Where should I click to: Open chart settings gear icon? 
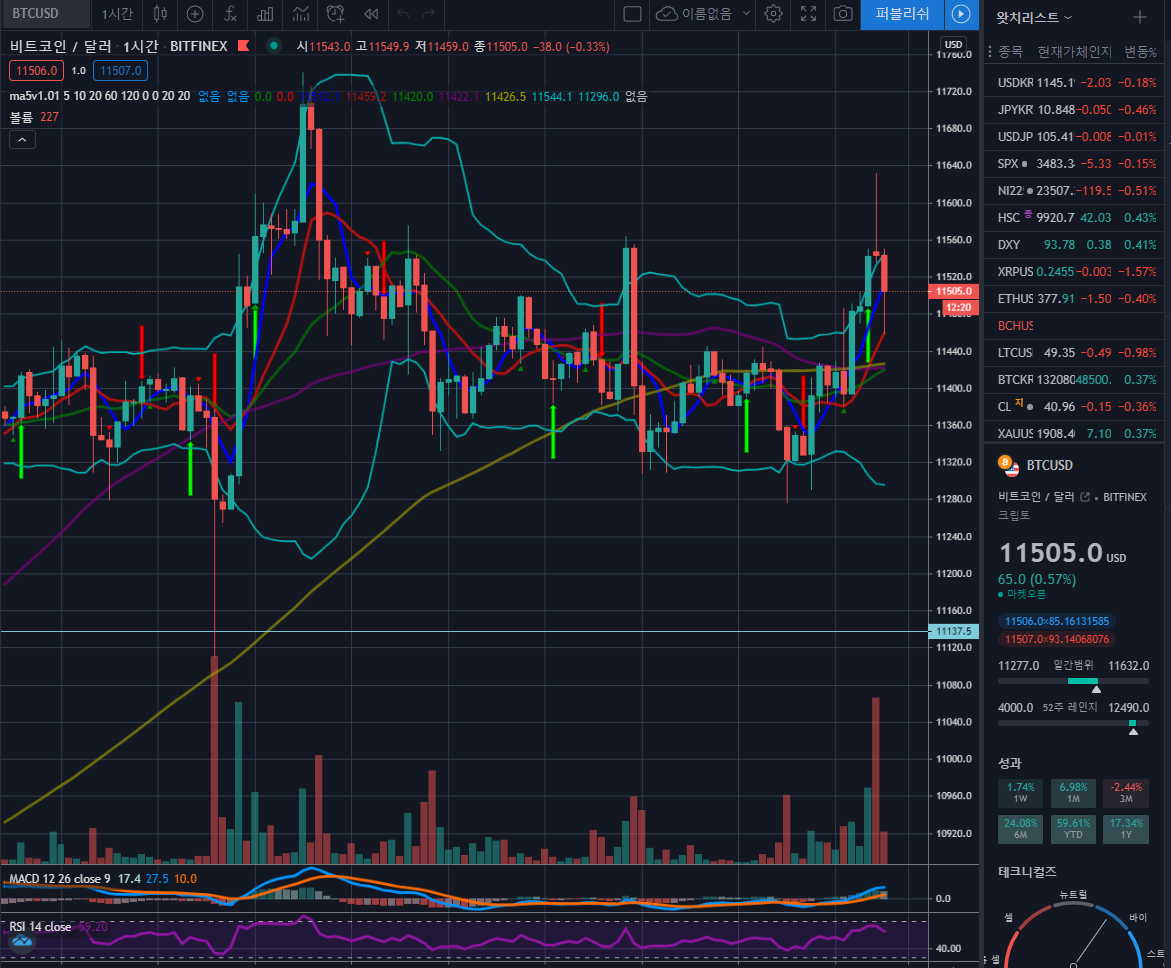pos(774,13)
